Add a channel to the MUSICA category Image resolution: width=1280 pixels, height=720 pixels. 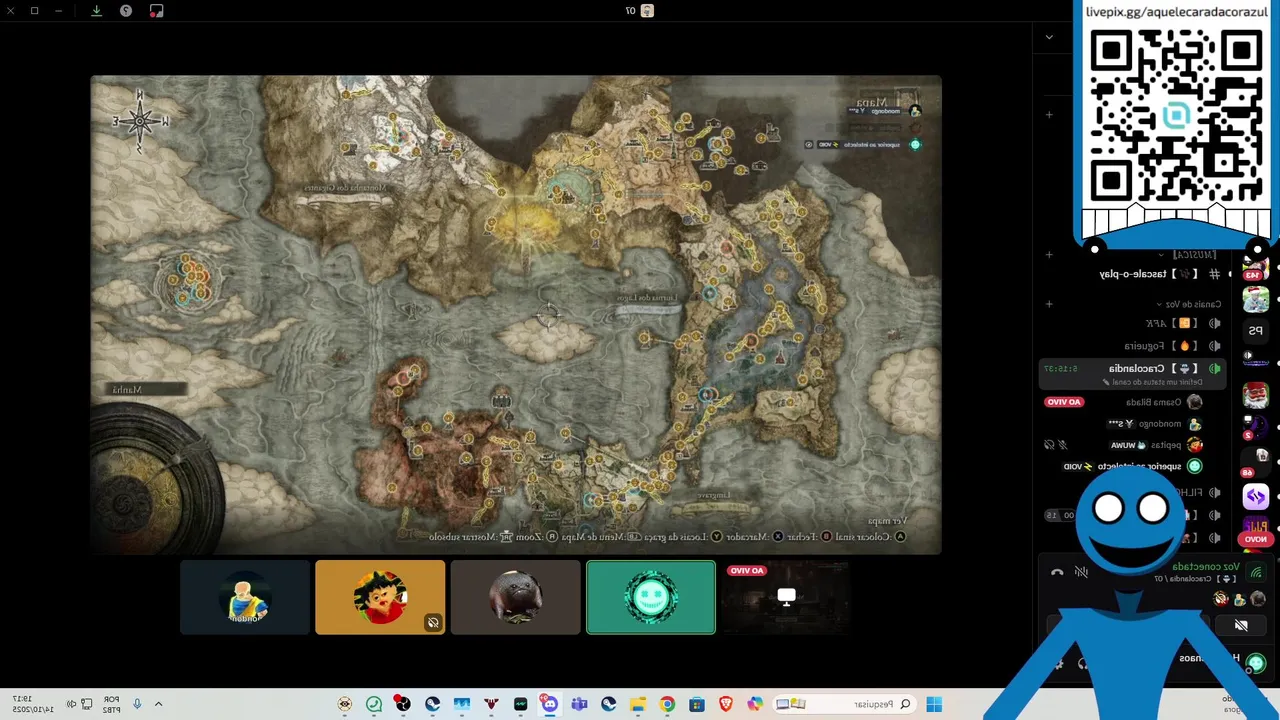click(1049, 255)
